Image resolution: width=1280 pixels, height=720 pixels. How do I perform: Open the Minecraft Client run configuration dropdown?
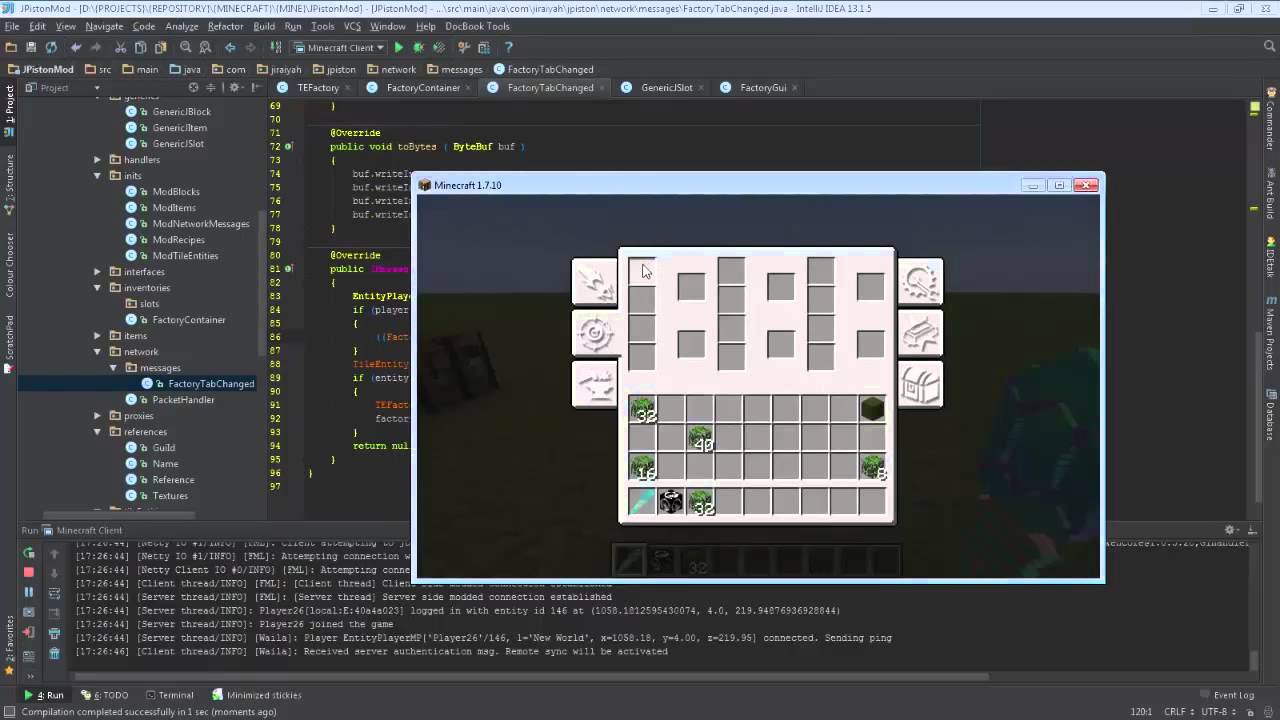340,47
